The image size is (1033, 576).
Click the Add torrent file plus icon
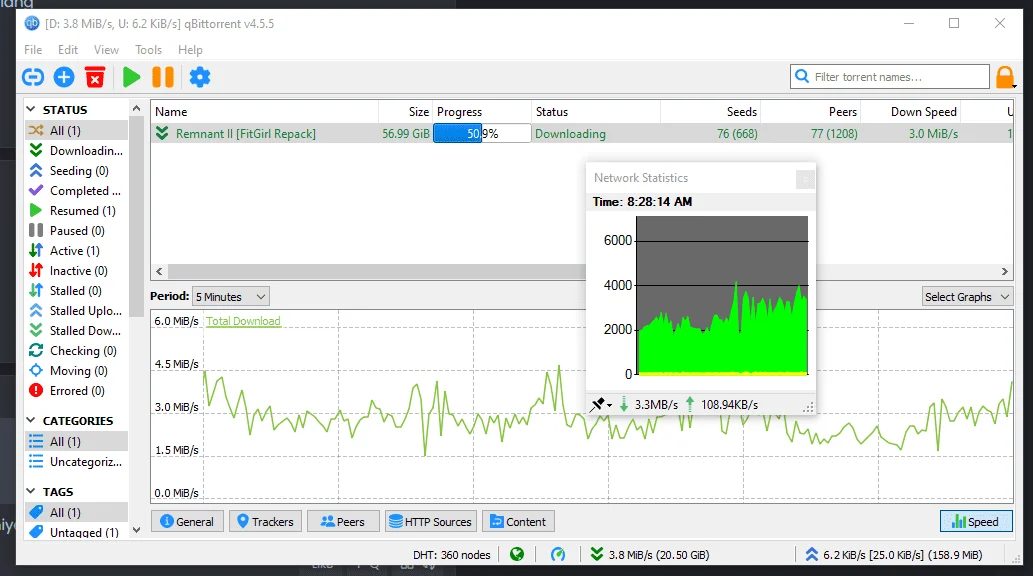pos(64,77)
